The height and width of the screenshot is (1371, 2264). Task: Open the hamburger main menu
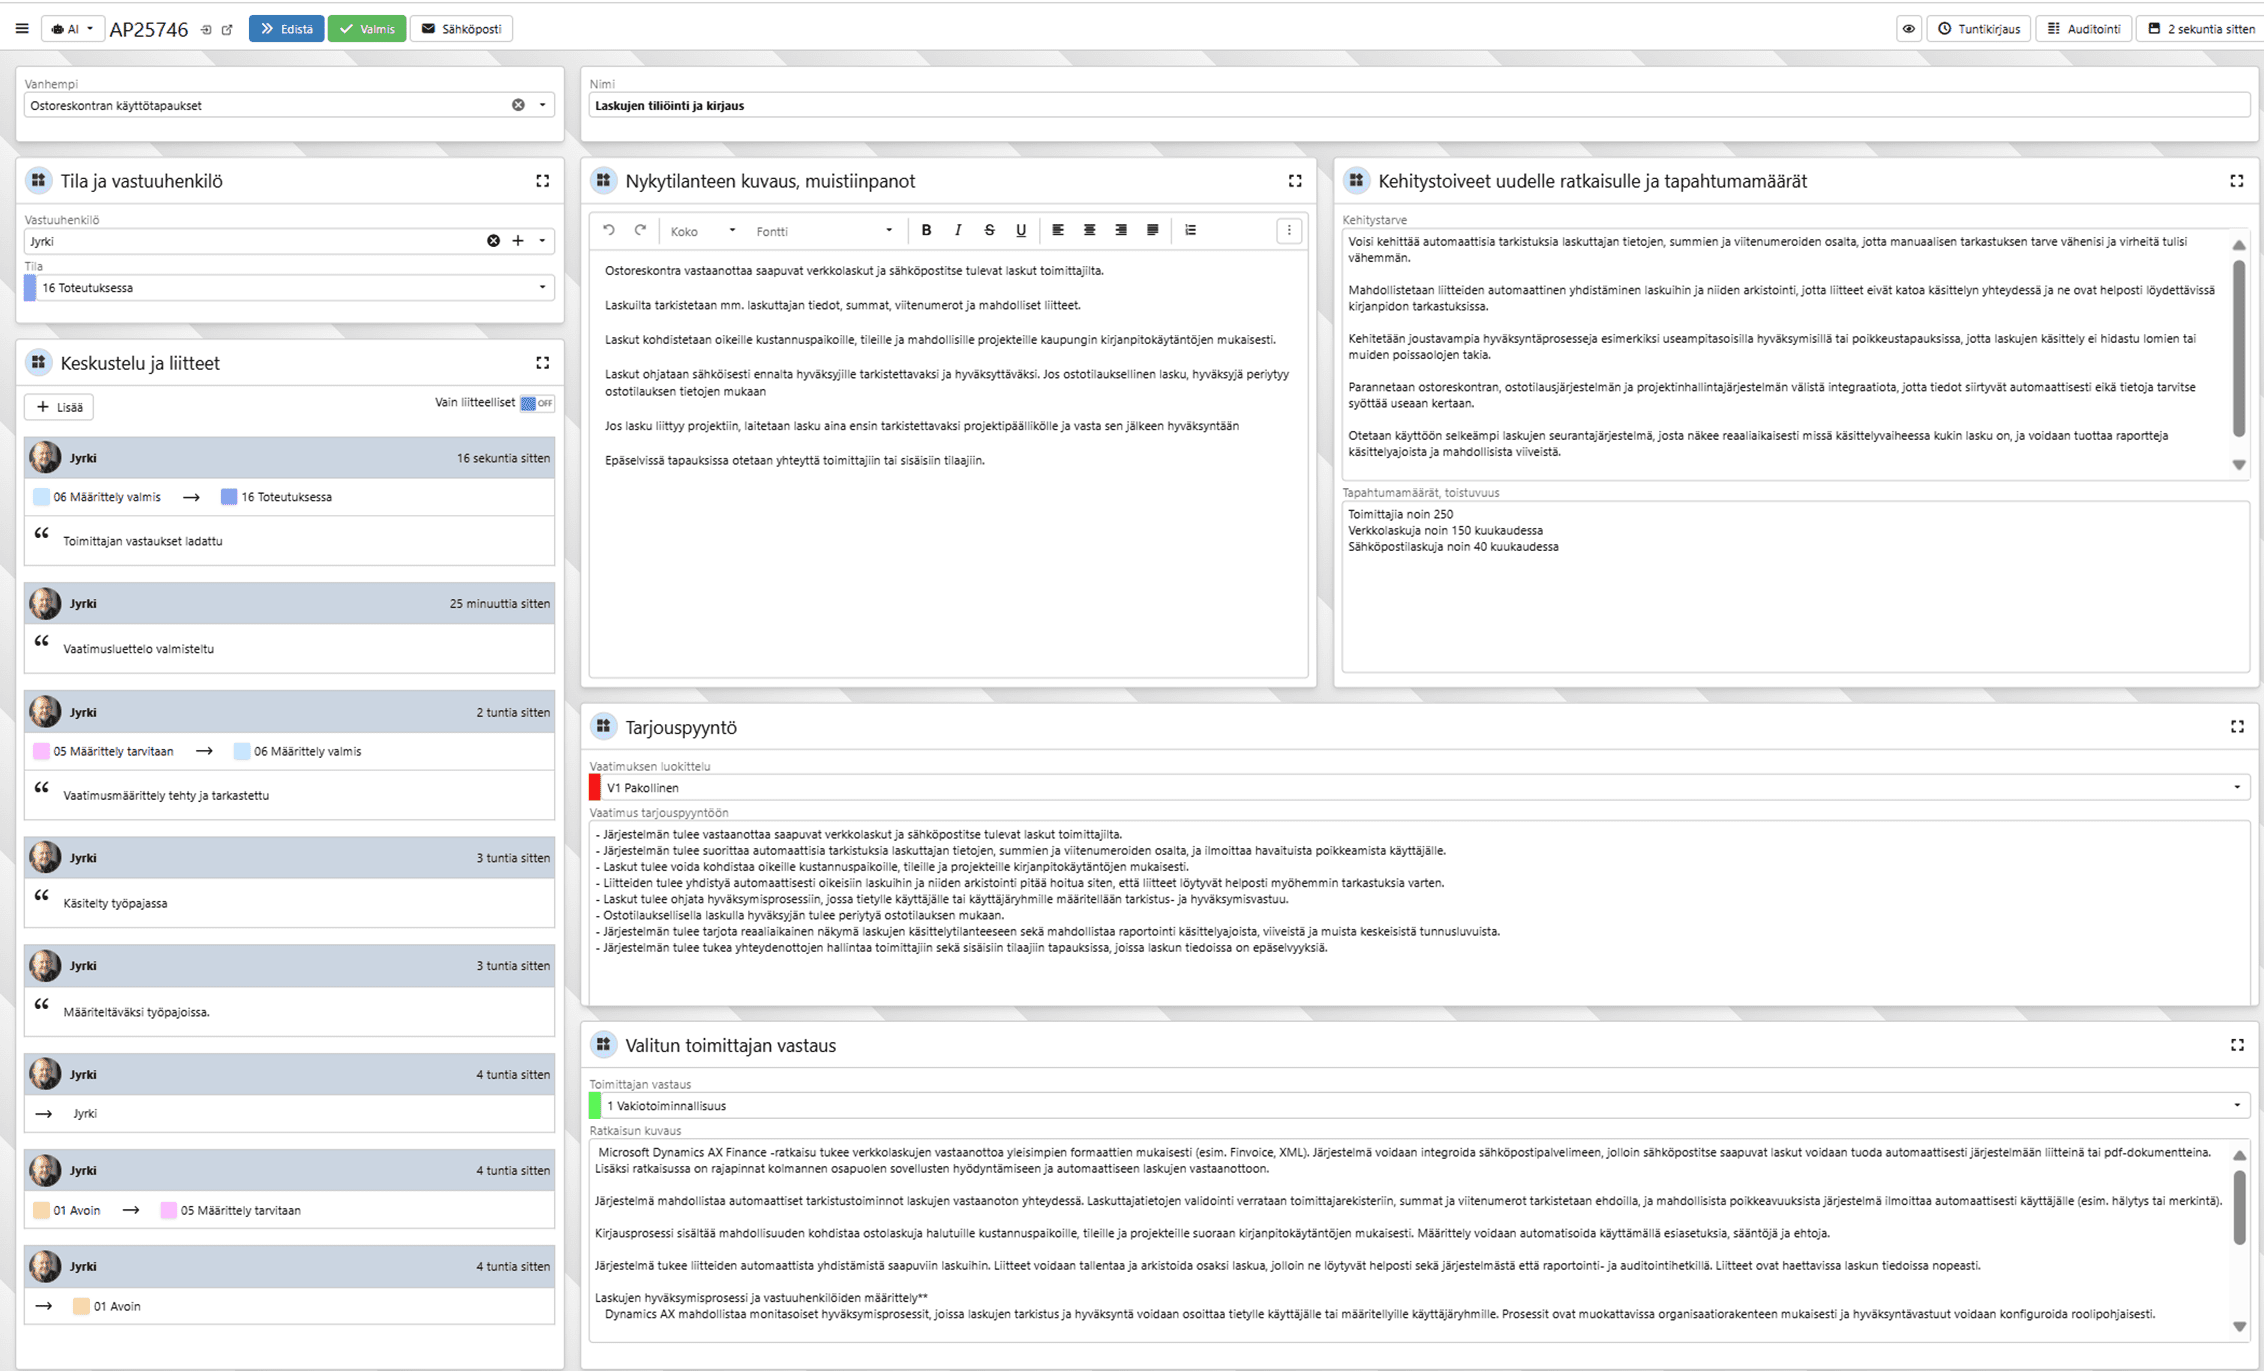click(22, 29)
